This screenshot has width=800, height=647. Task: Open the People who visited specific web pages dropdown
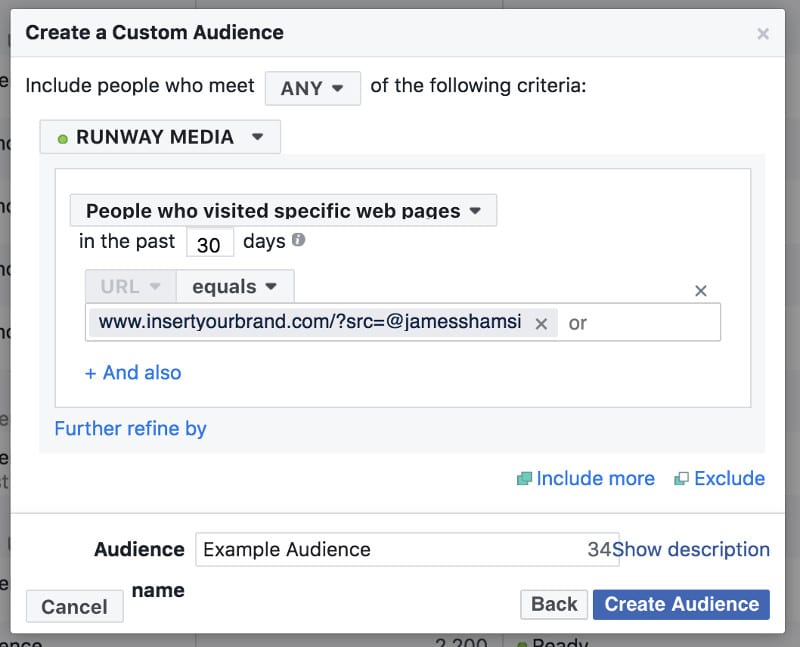283,210
